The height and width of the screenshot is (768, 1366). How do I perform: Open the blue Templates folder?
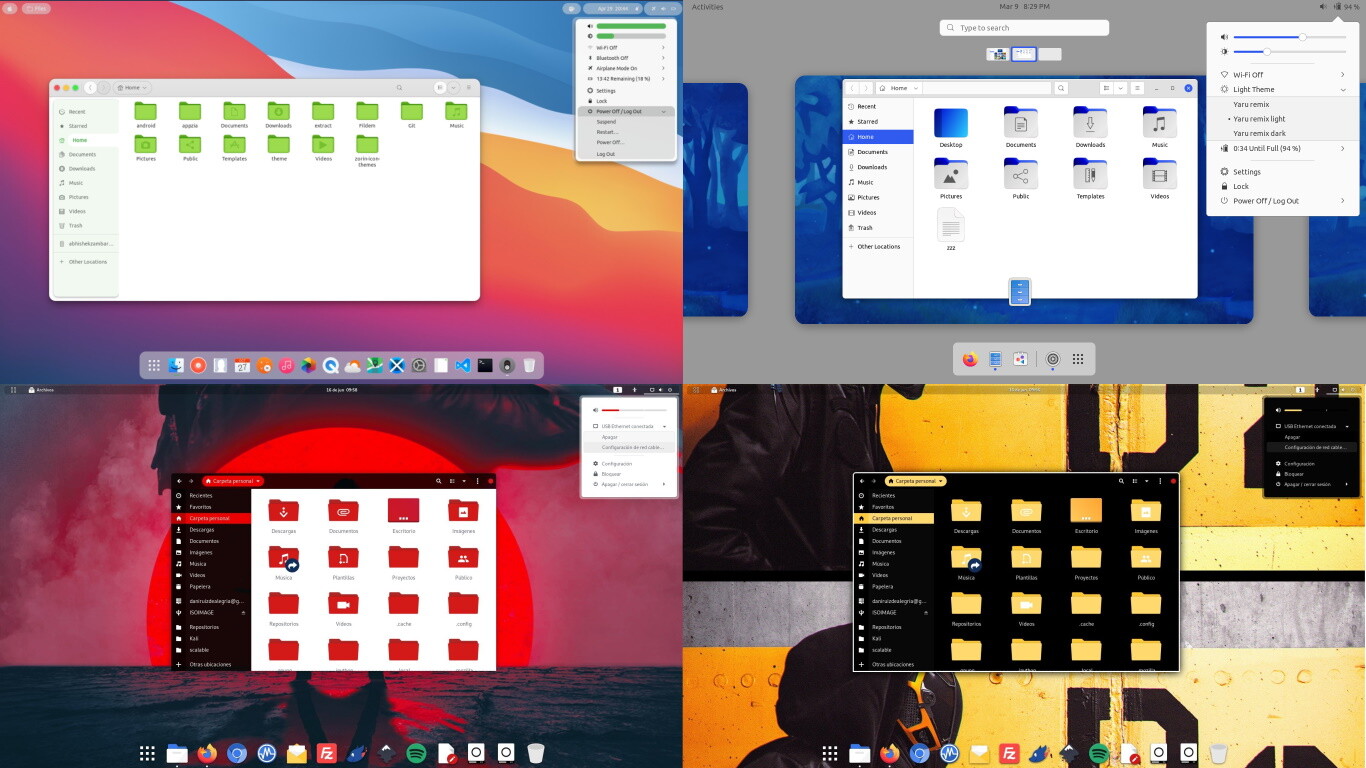pos(1090,179)
